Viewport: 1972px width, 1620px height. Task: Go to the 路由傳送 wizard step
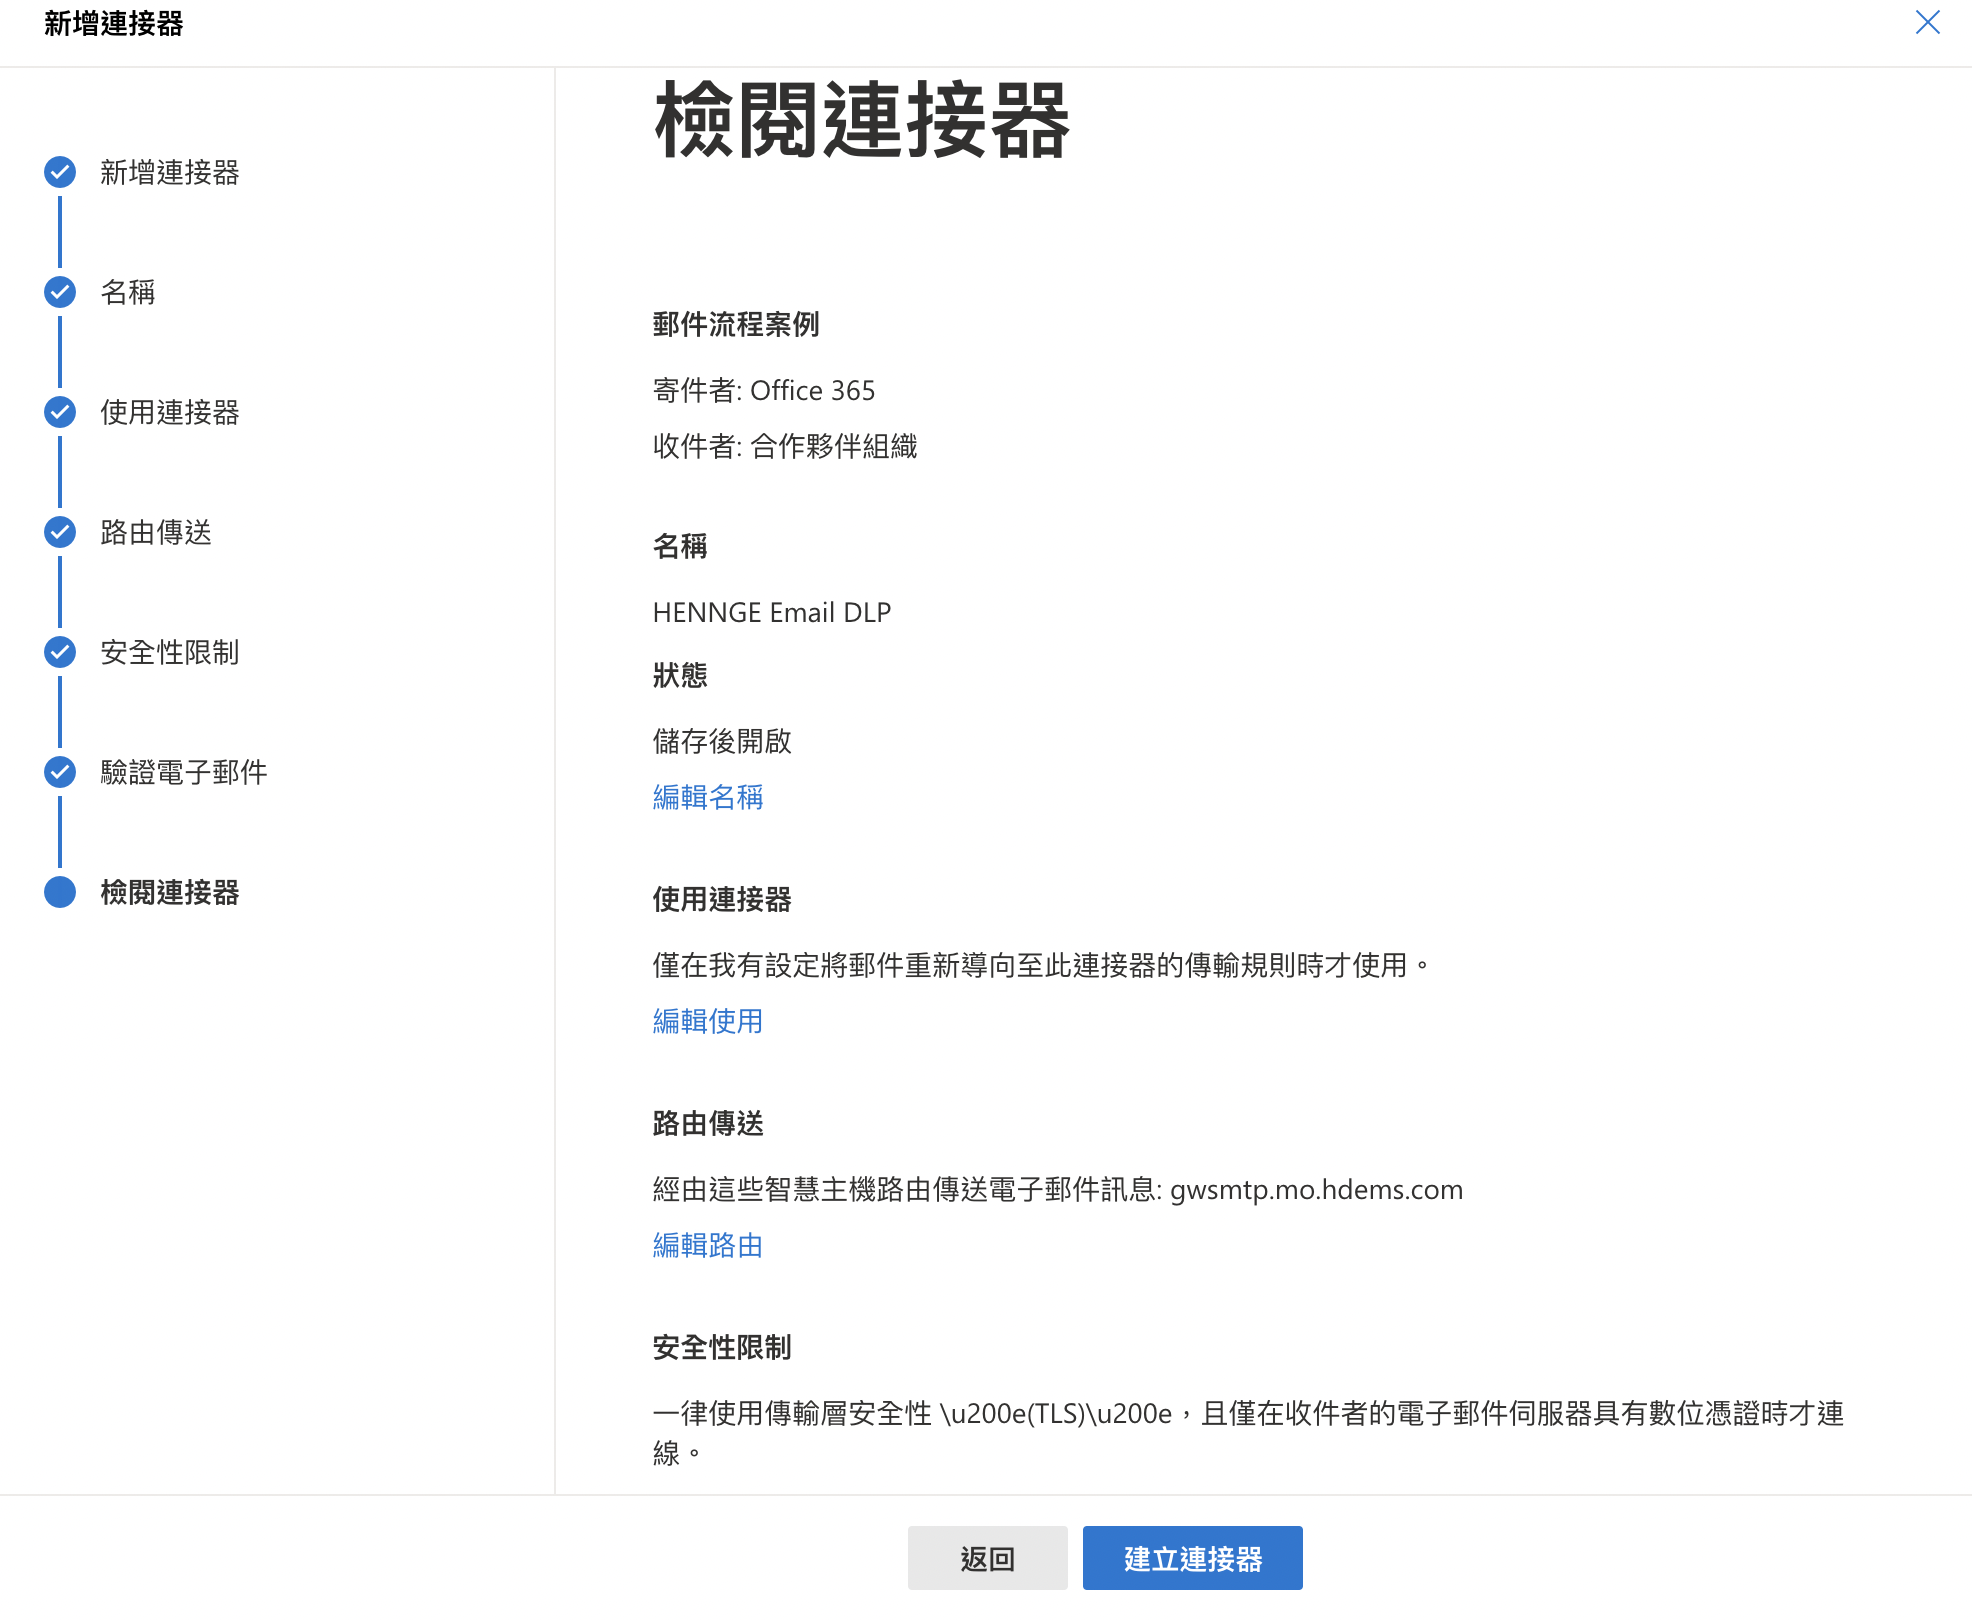point(156,533)
